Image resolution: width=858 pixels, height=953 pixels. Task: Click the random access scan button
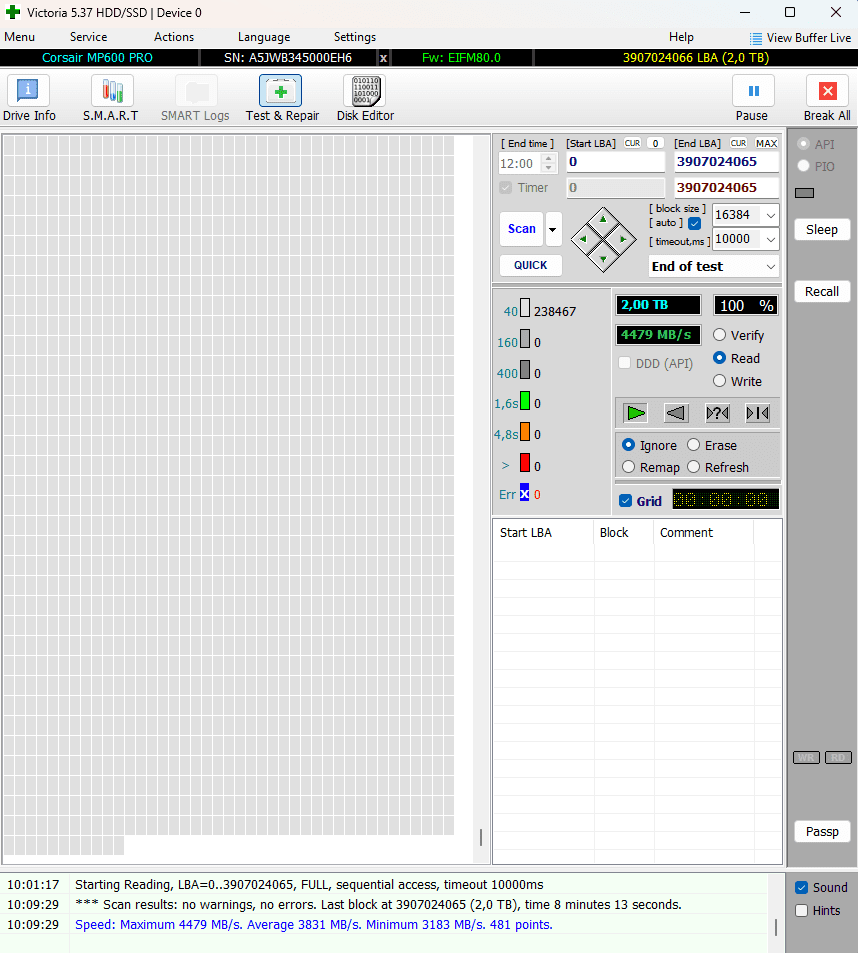[717, 413]
